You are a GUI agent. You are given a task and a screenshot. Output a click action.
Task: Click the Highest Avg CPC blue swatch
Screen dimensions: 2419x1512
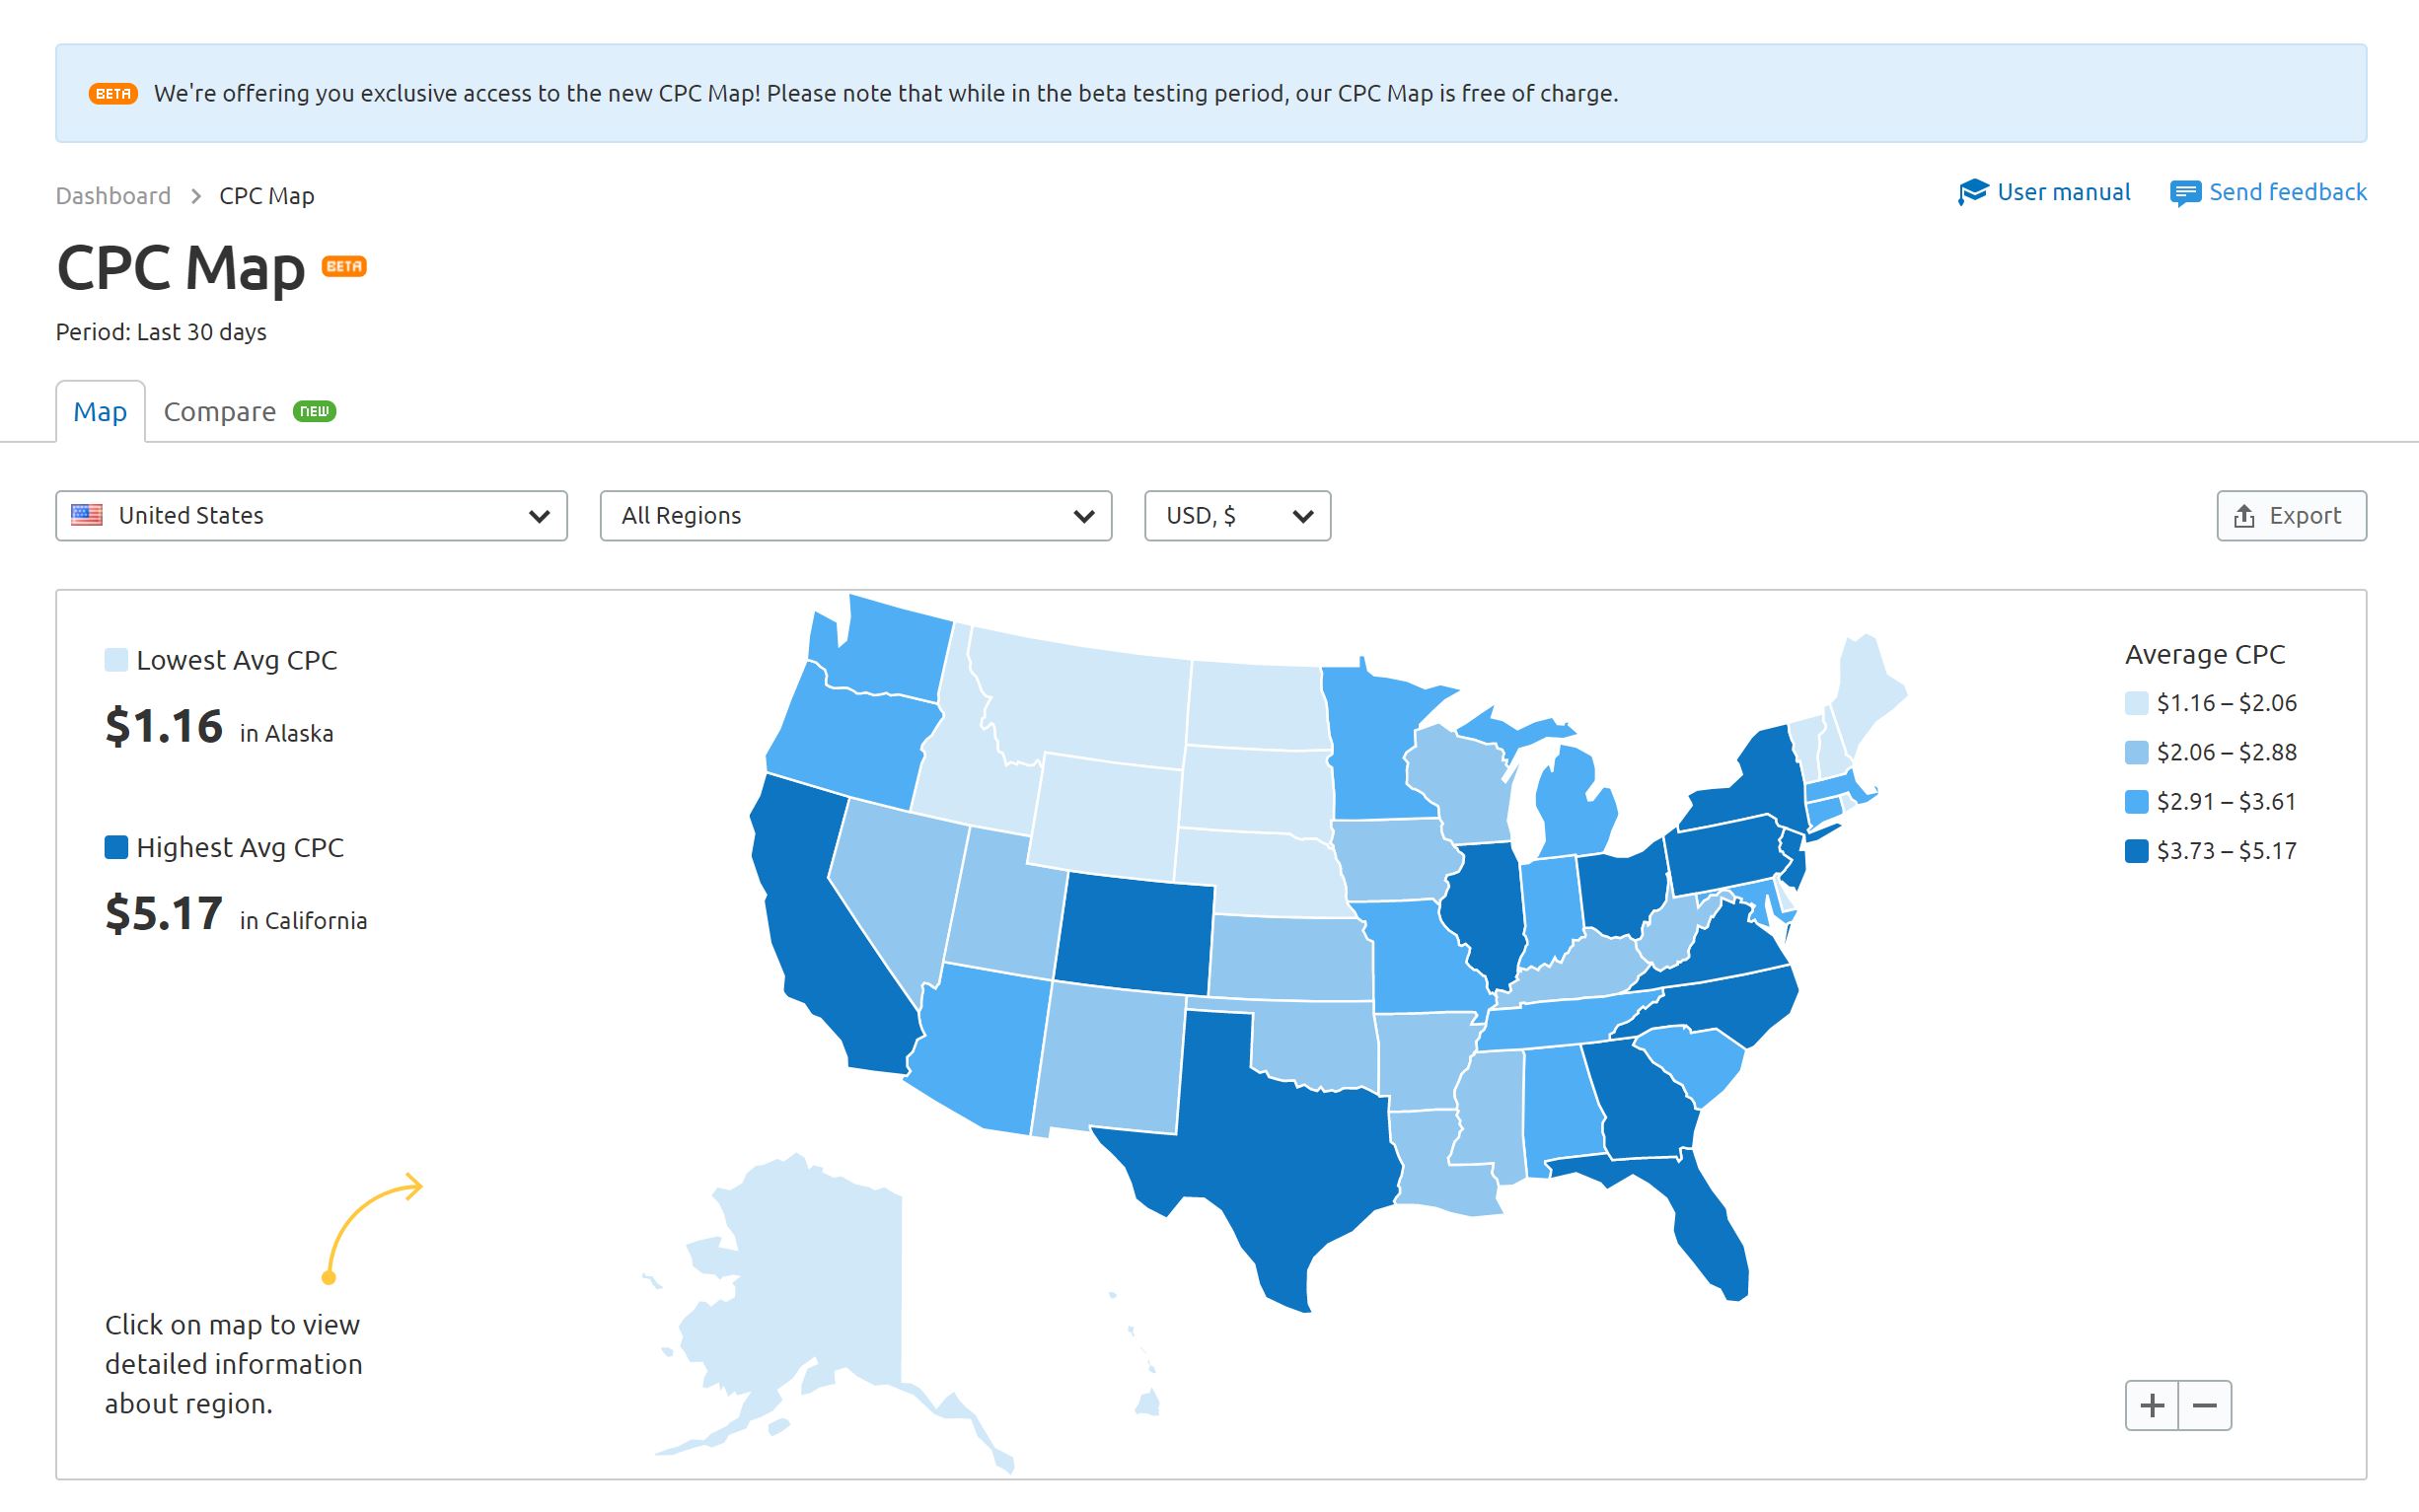[116, 847]
